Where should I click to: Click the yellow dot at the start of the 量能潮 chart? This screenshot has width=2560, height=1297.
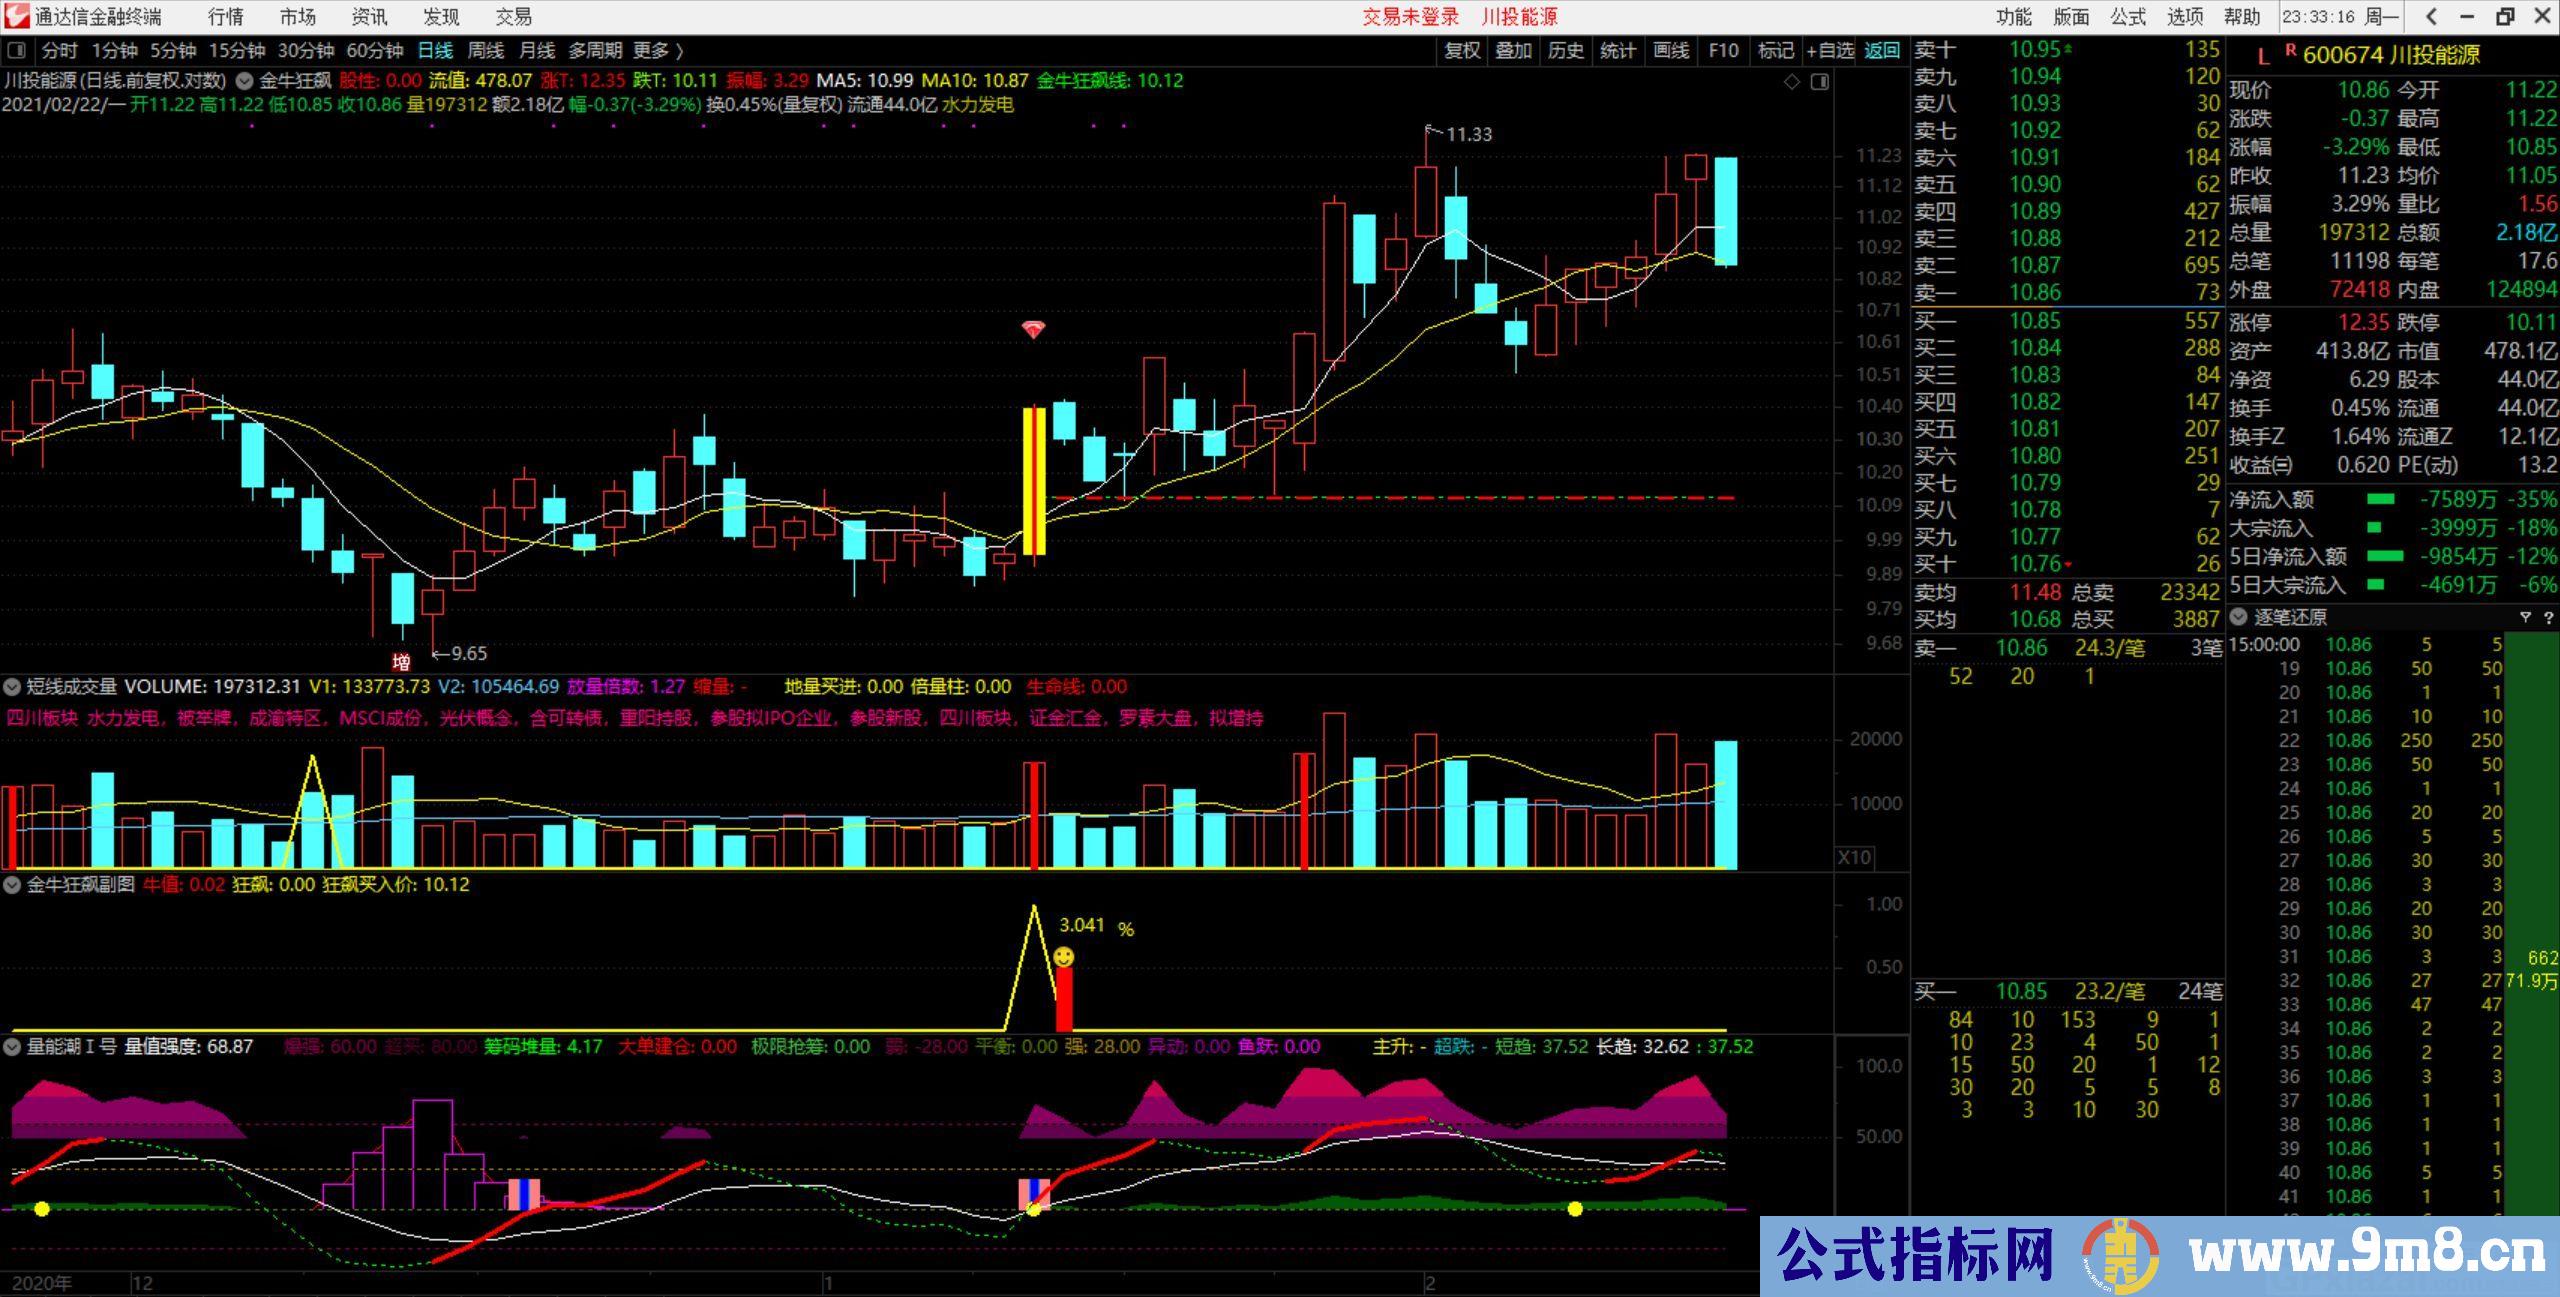click(x=42, y=1209)
